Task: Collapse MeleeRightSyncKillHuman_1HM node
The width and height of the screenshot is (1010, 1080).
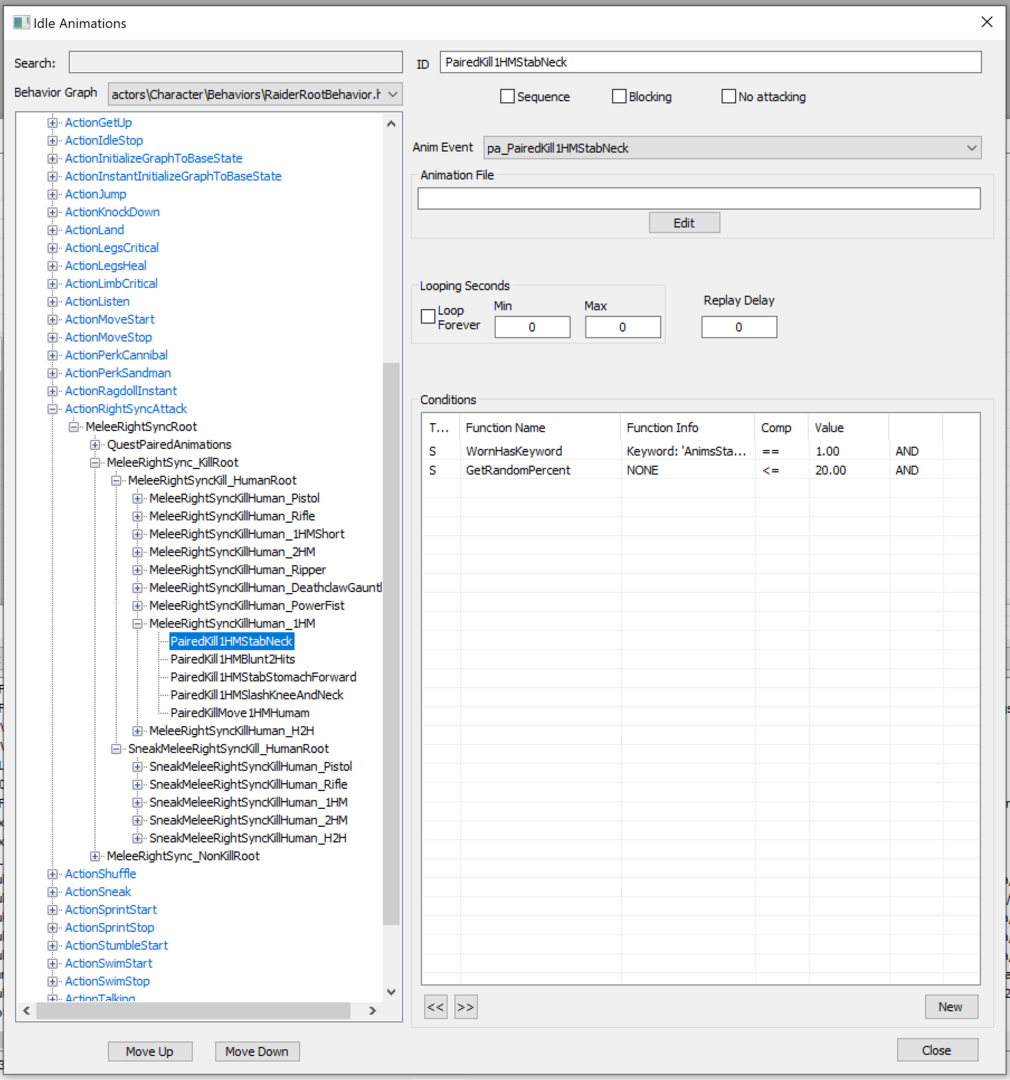Action: [x=137, y=624]
